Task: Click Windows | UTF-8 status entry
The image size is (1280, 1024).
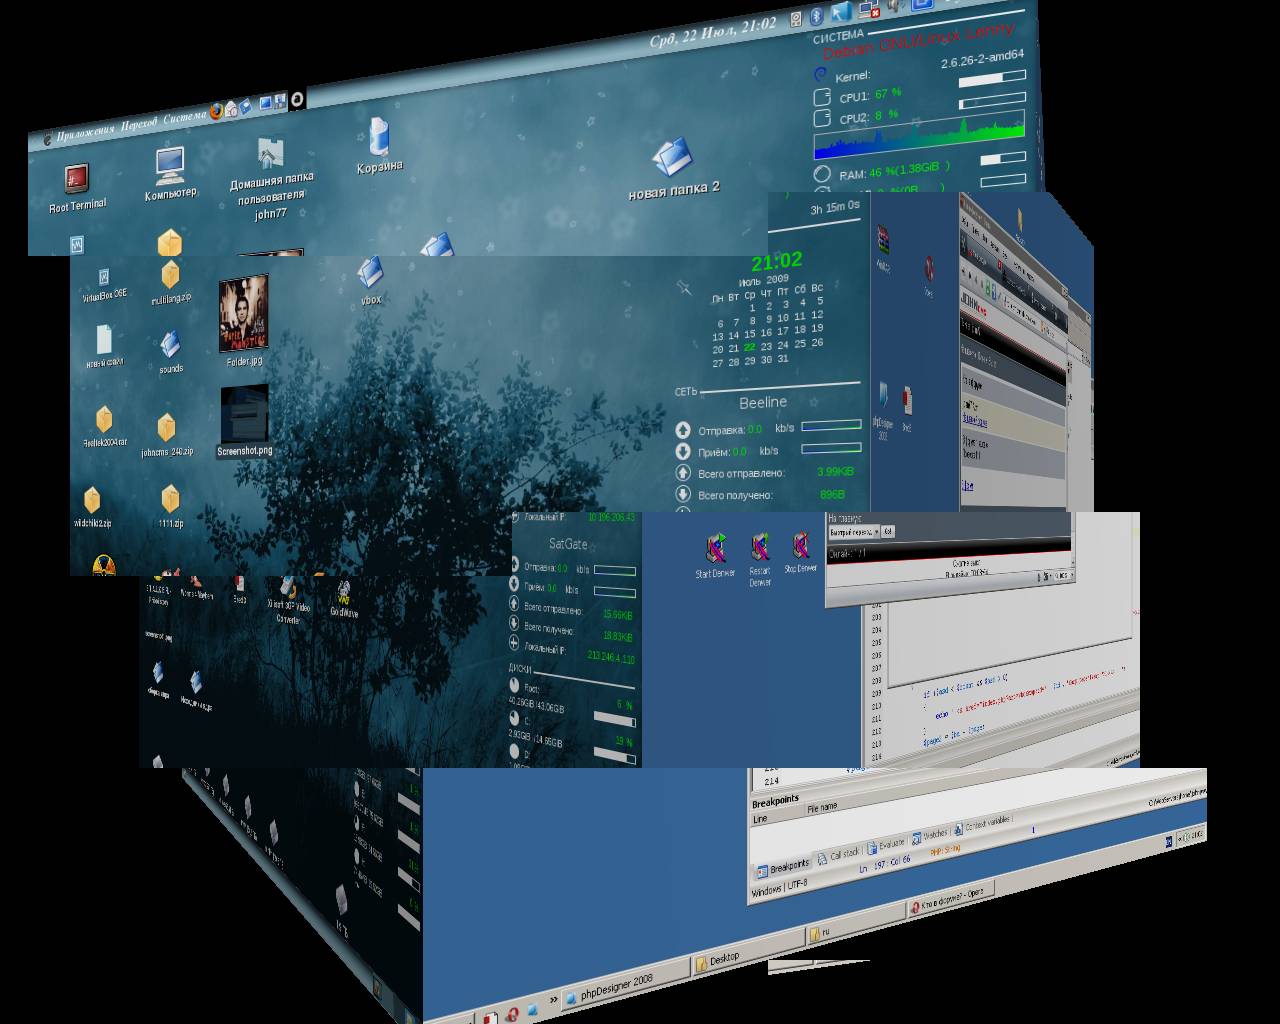Action: point(779,888)
